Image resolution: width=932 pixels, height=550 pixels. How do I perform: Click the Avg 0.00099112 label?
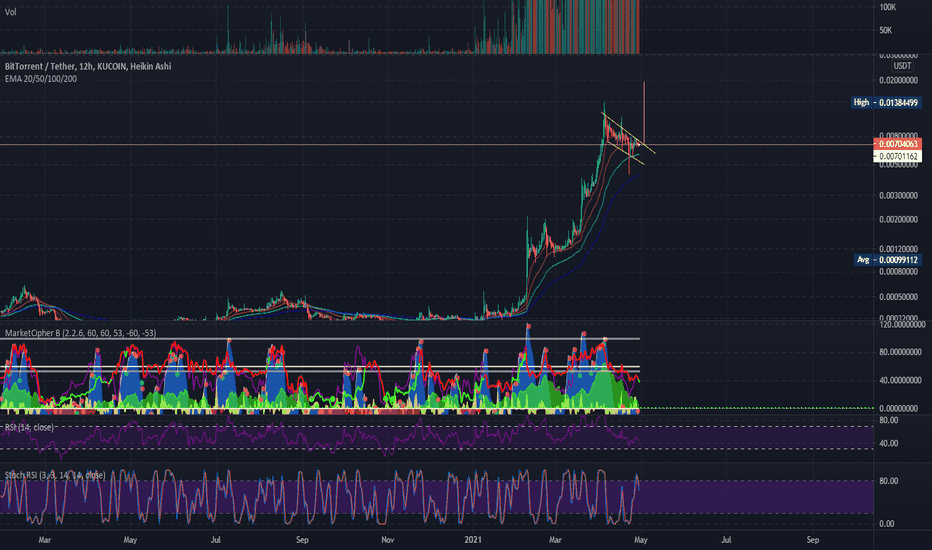click(887, 260)
